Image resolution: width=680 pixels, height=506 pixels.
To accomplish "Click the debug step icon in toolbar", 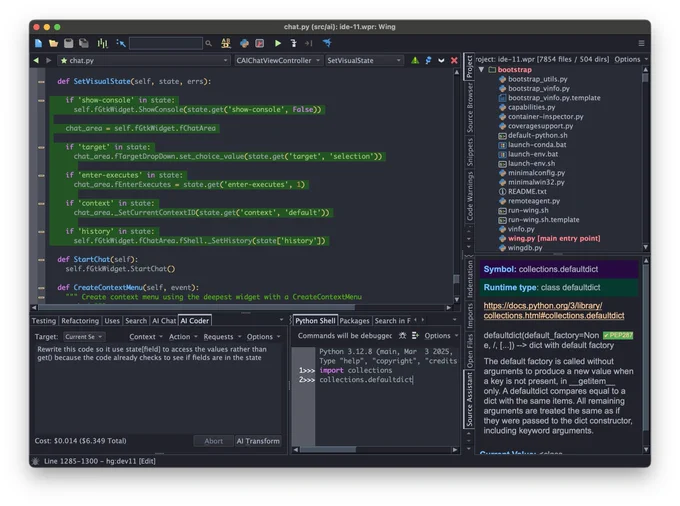I will tap(294, 43).
